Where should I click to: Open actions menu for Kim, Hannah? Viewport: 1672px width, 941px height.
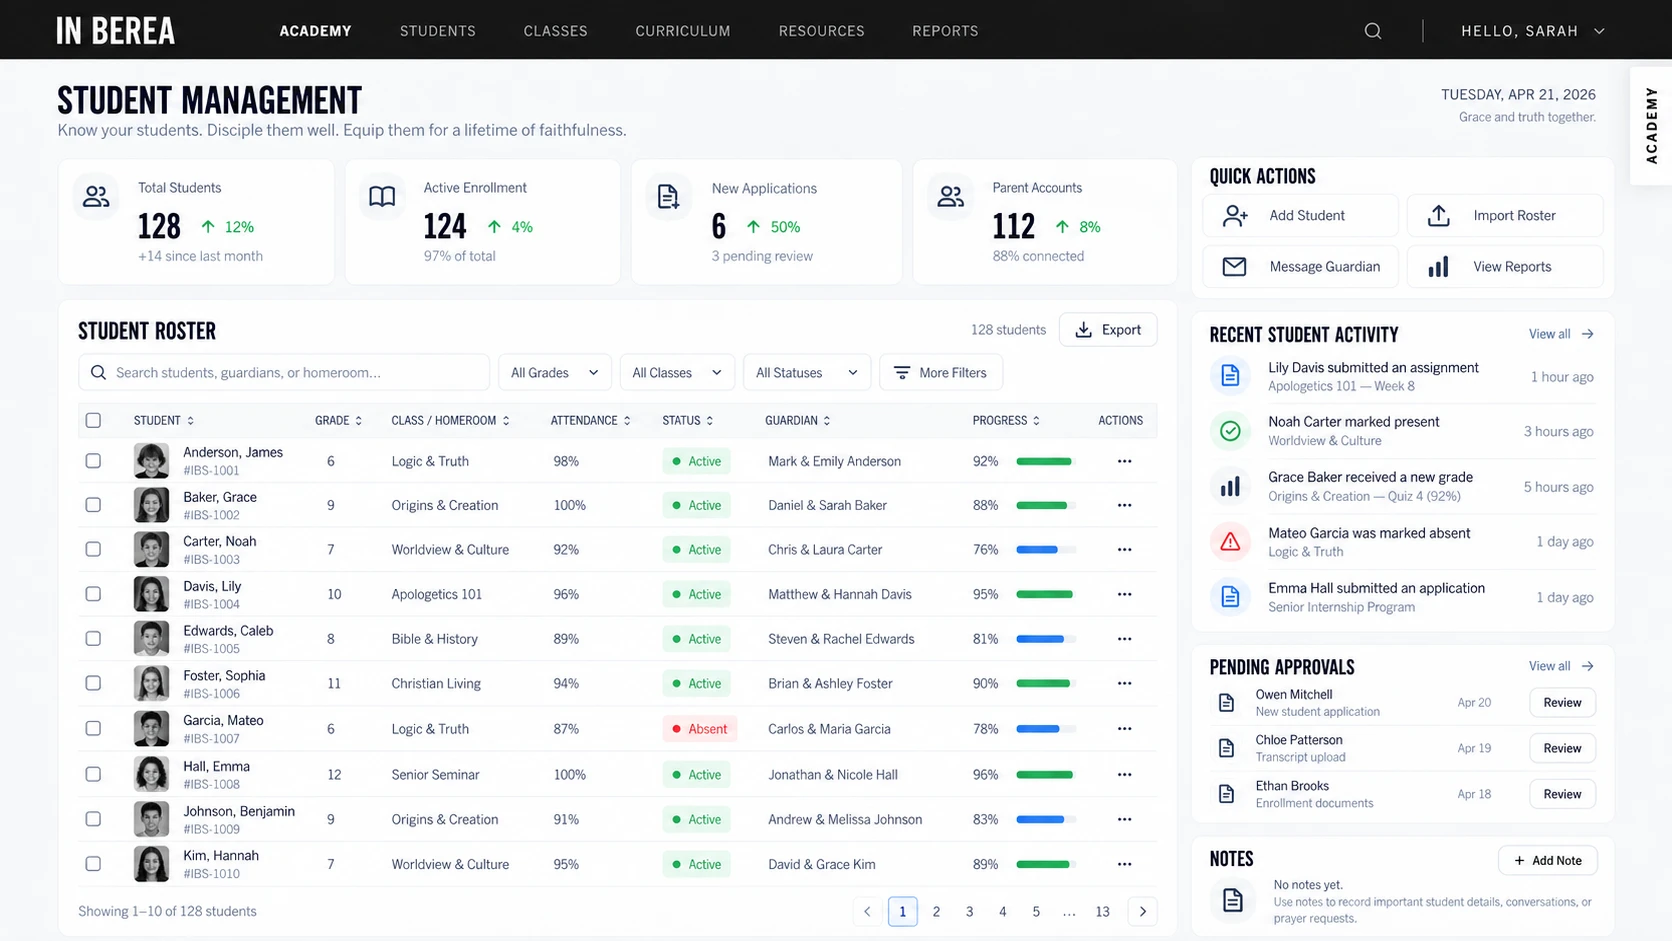click(1124, 864)
